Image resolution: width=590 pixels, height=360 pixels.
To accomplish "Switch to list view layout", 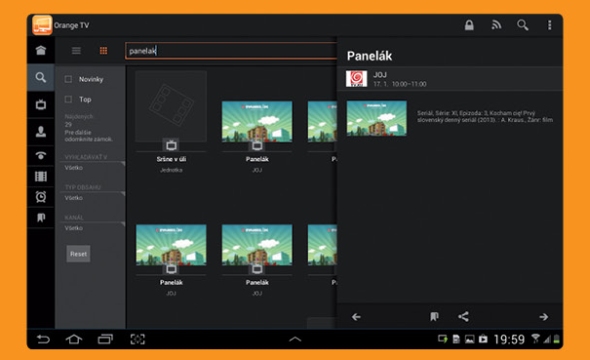I will click(x=76, y=51).
